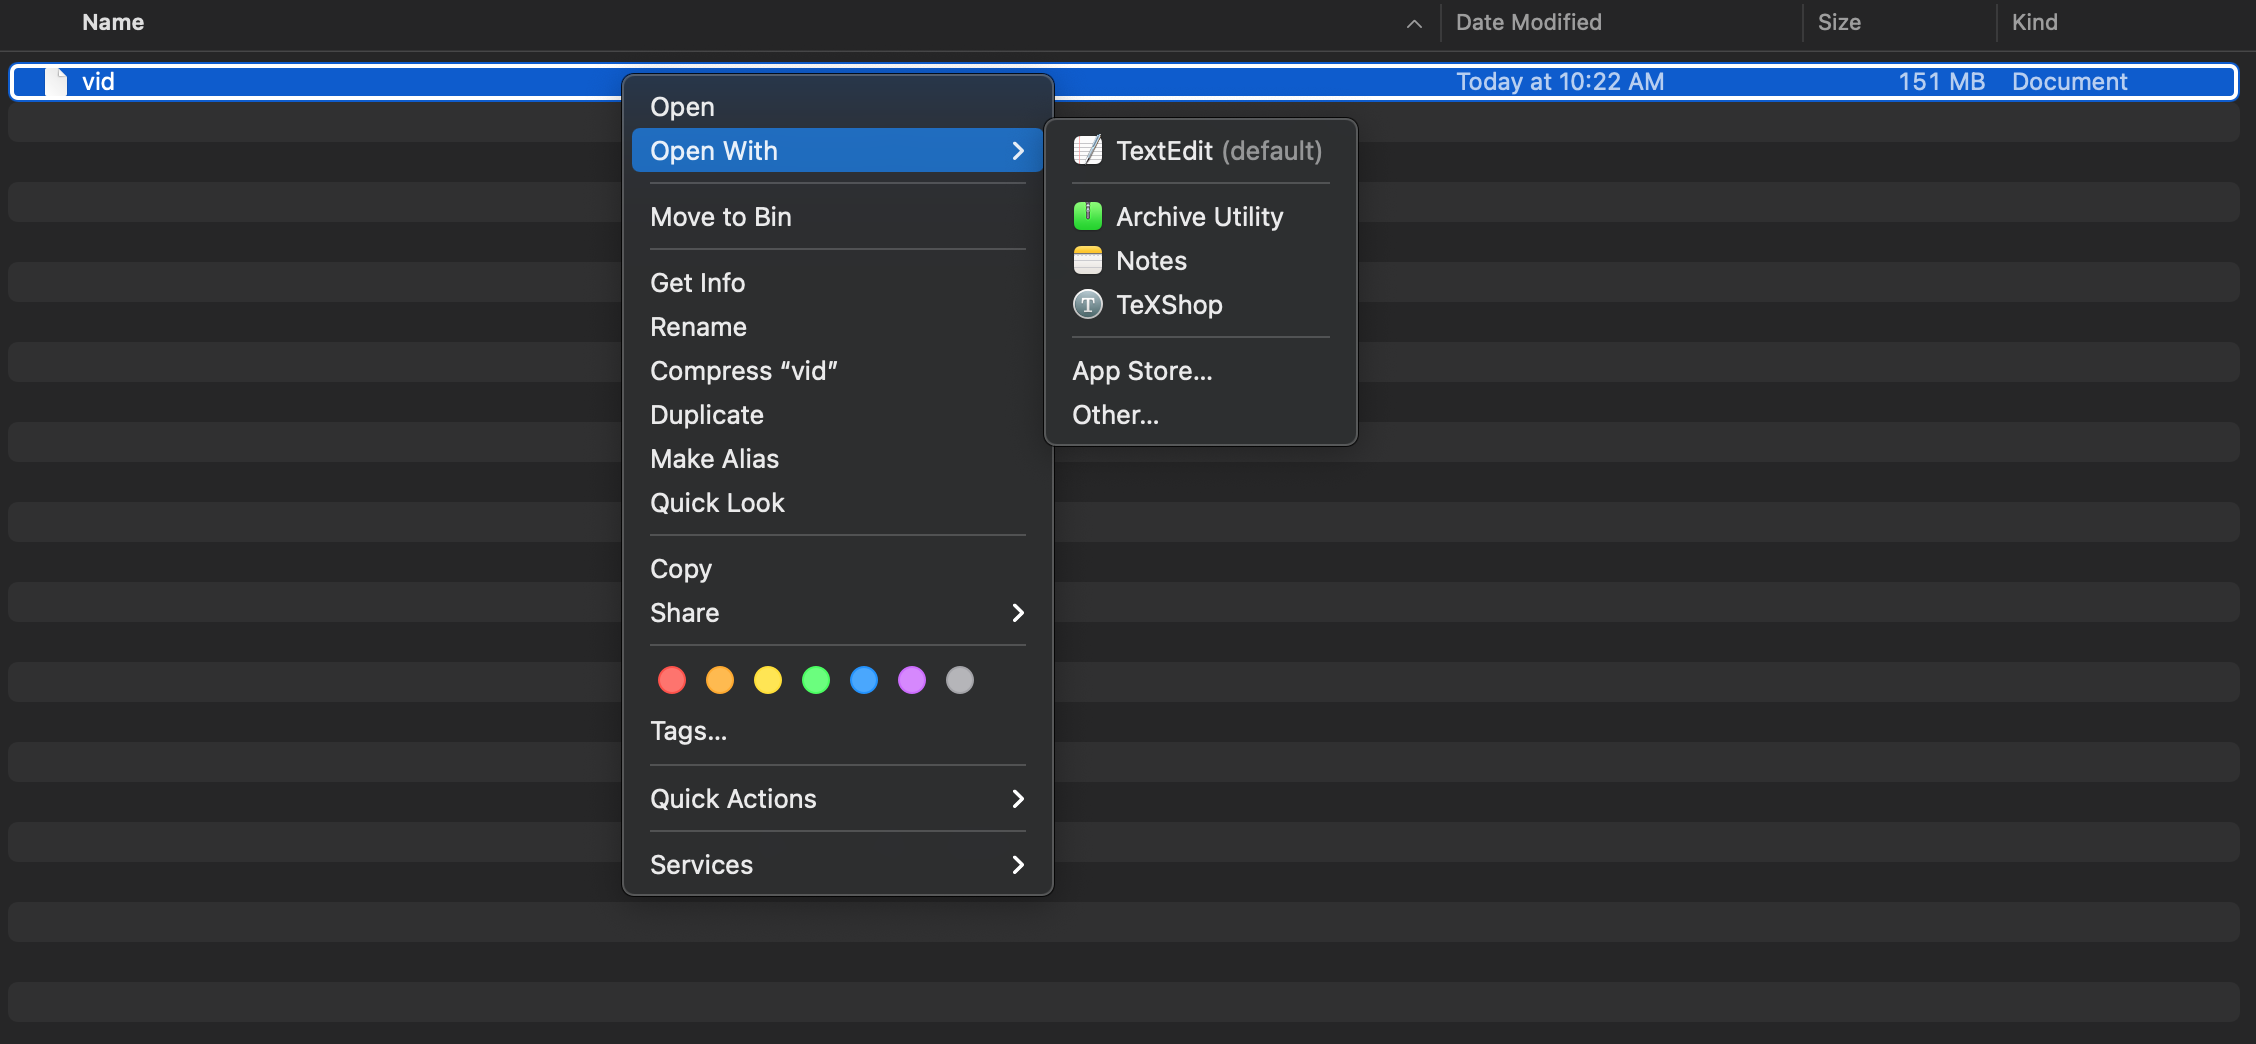2256x1044 pixels.
Task: Apply the gray tag color
Action: pyautogui.click(x=960, y=680)
